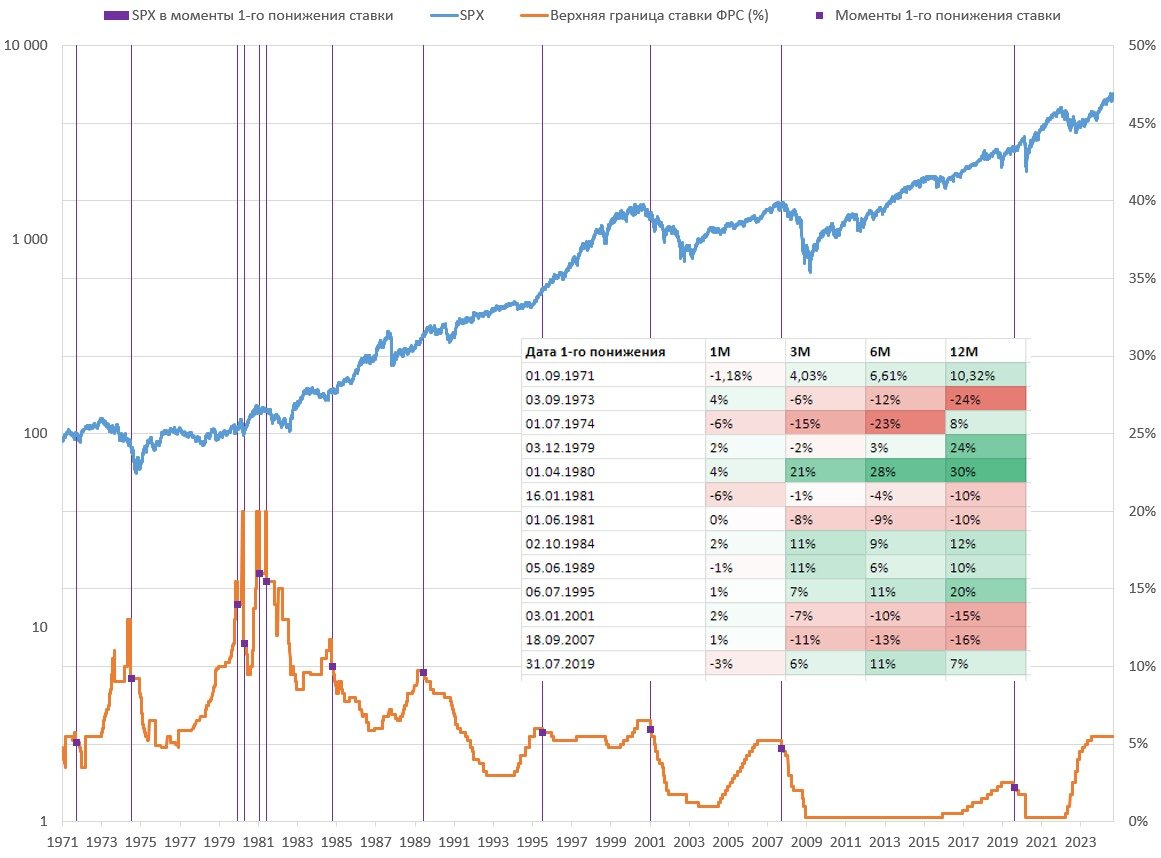Click the 2023 label on the year axis
The width and height of the screenshot is (1161, 858).
pos(1080,842)
